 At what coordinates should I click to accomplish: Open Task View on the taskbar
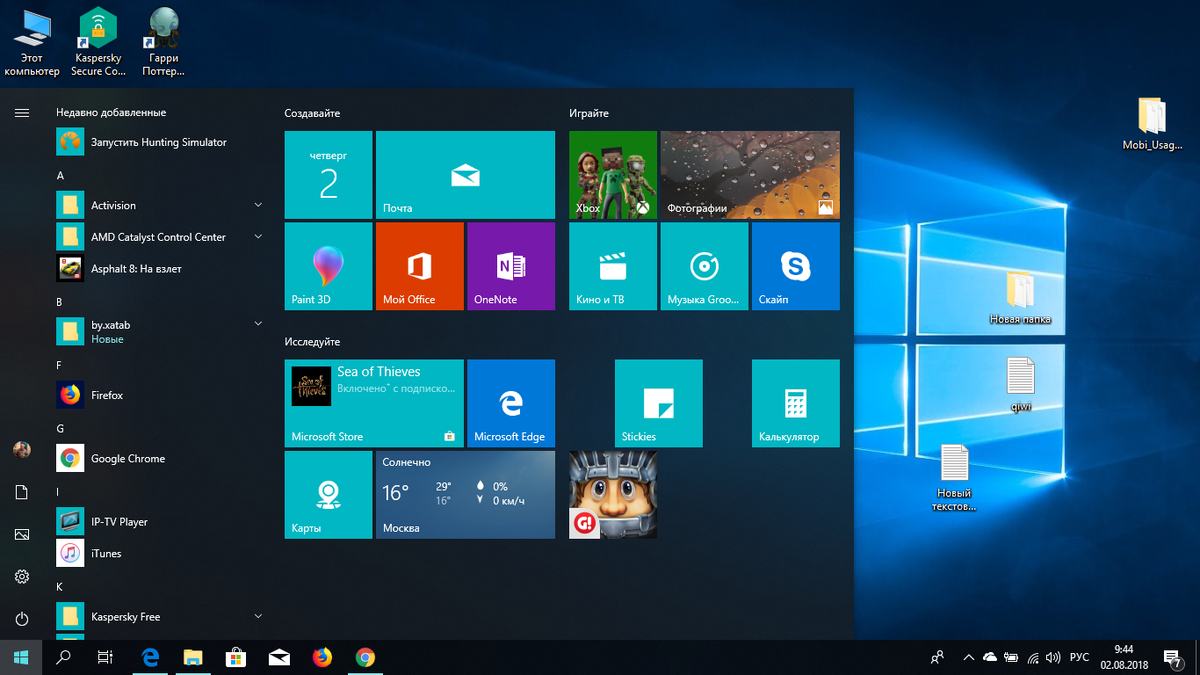click(105, 657)
